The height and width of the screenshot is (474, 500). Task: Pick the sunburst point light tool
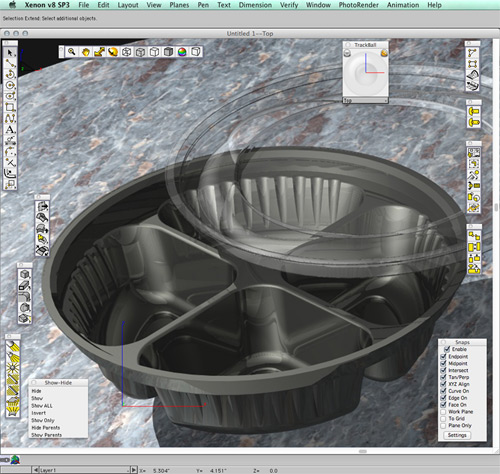click(x=13, y=368)
